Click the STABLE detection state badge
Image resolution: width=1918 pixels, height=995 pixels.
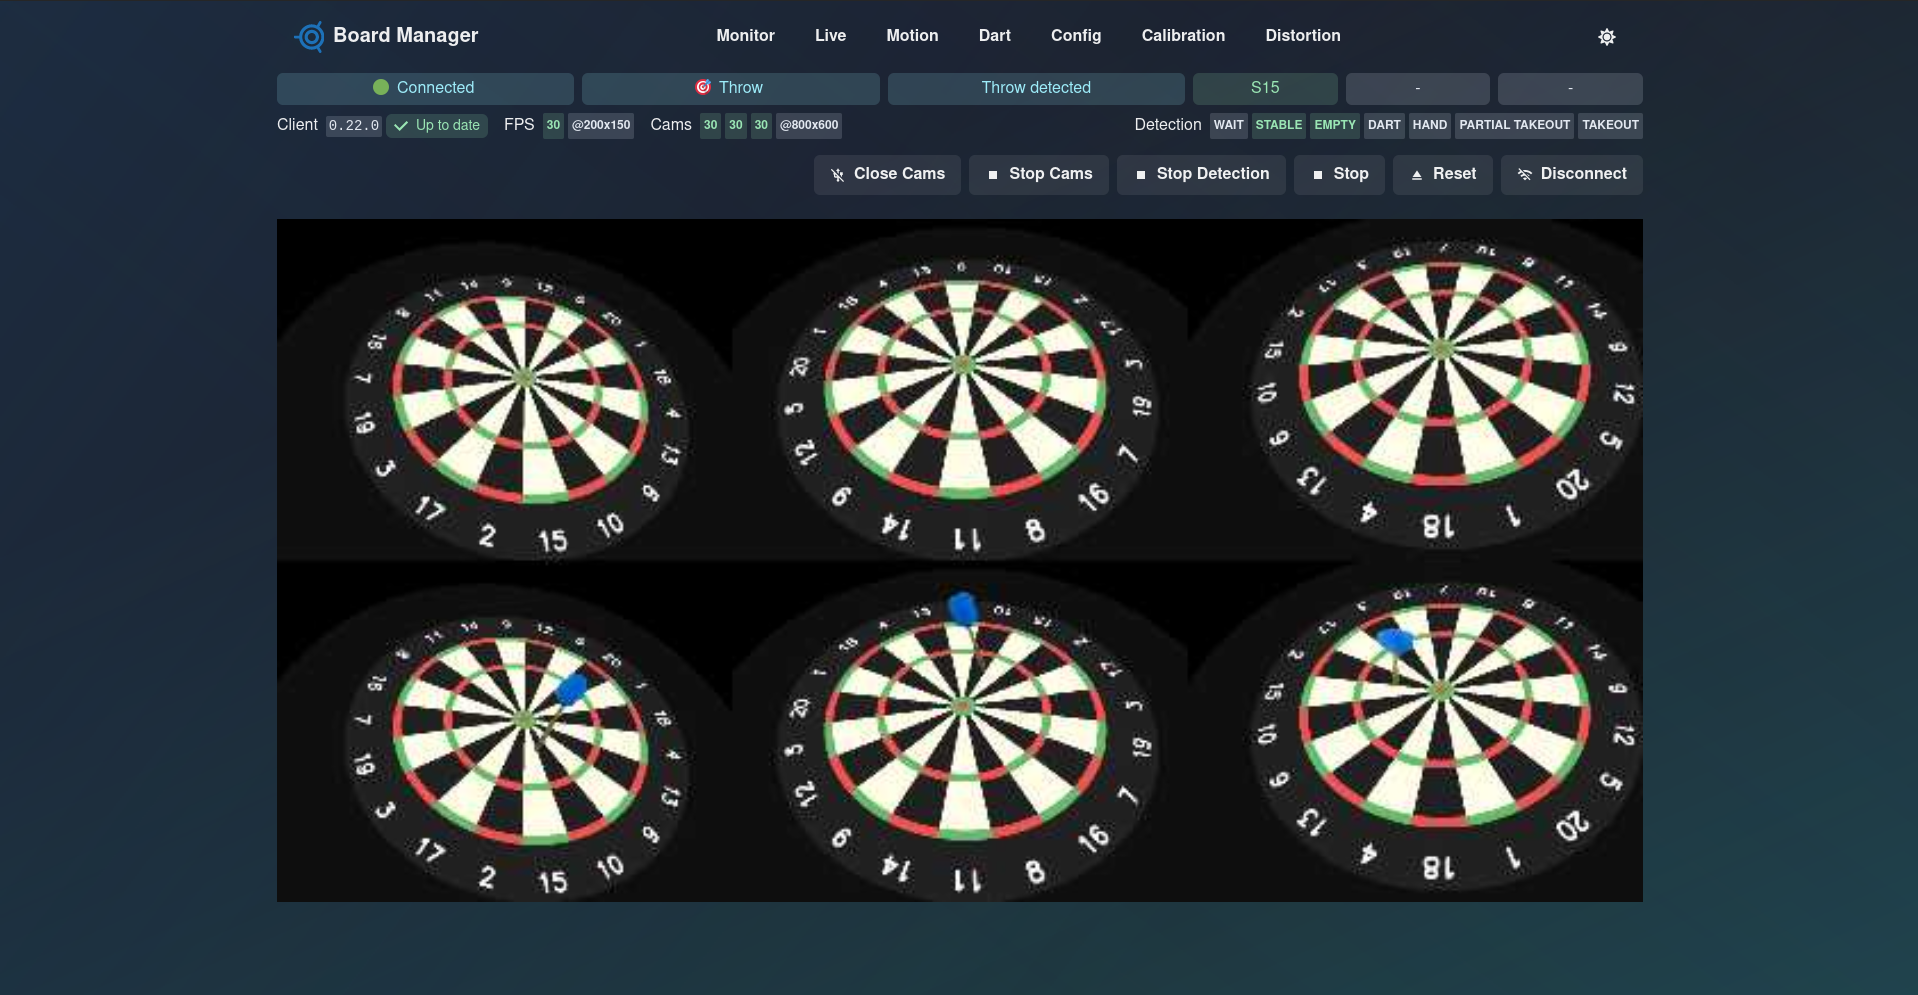click(1278, 126)
